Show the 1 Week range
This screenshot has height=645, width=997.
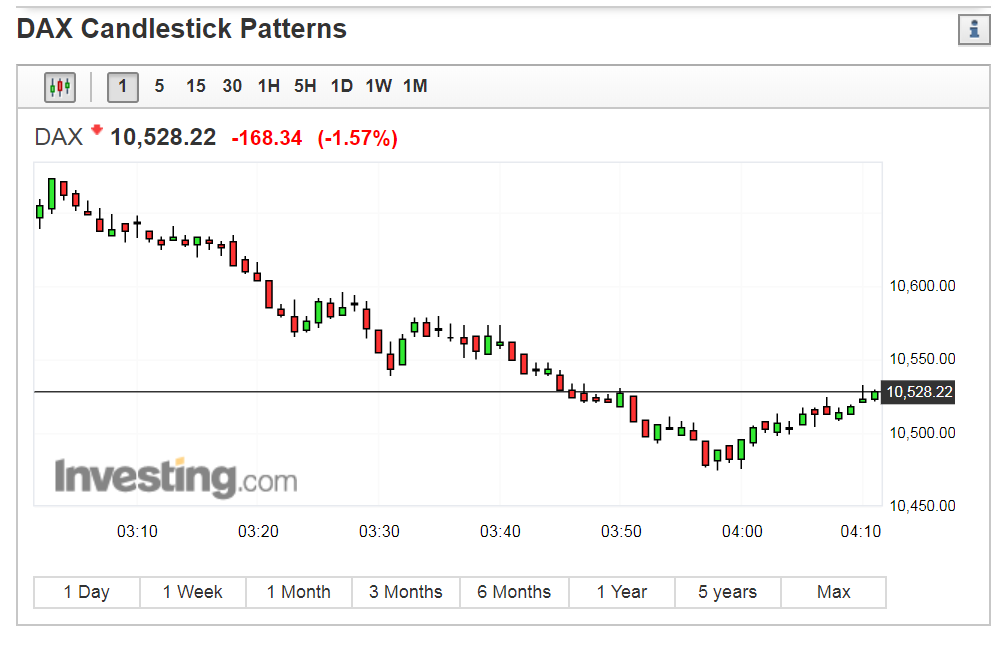point(193,592)
